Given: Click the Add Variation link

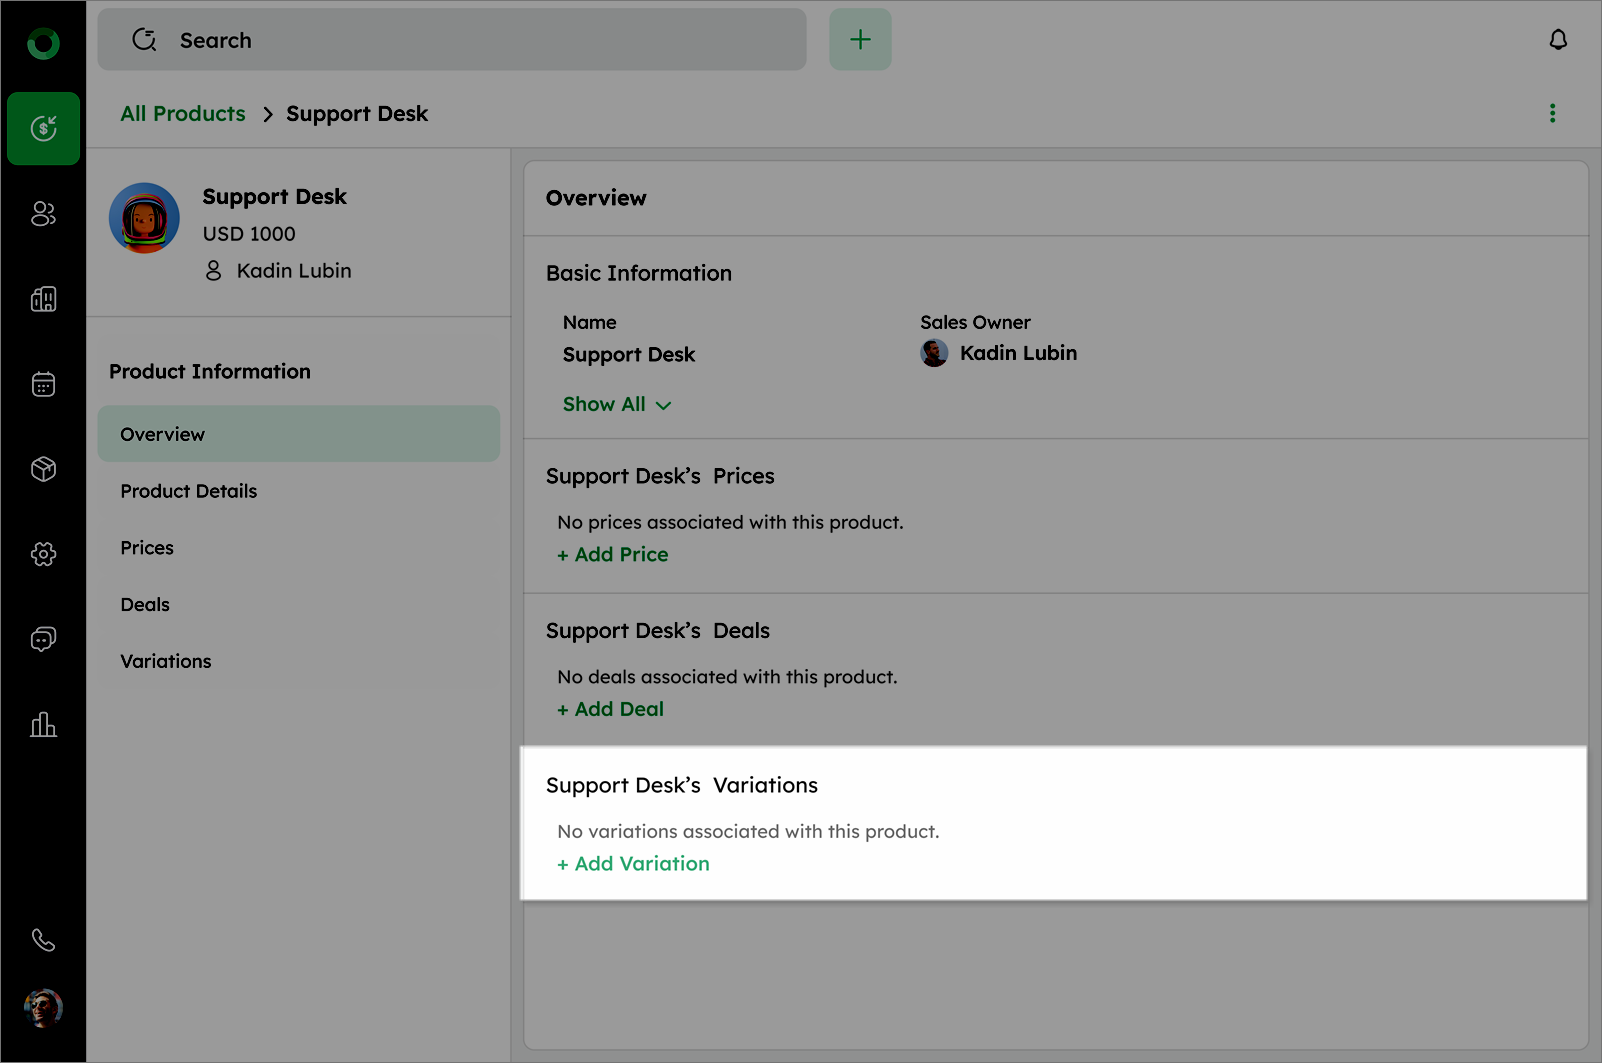Looking at the screenshot, I should point(633,864).
